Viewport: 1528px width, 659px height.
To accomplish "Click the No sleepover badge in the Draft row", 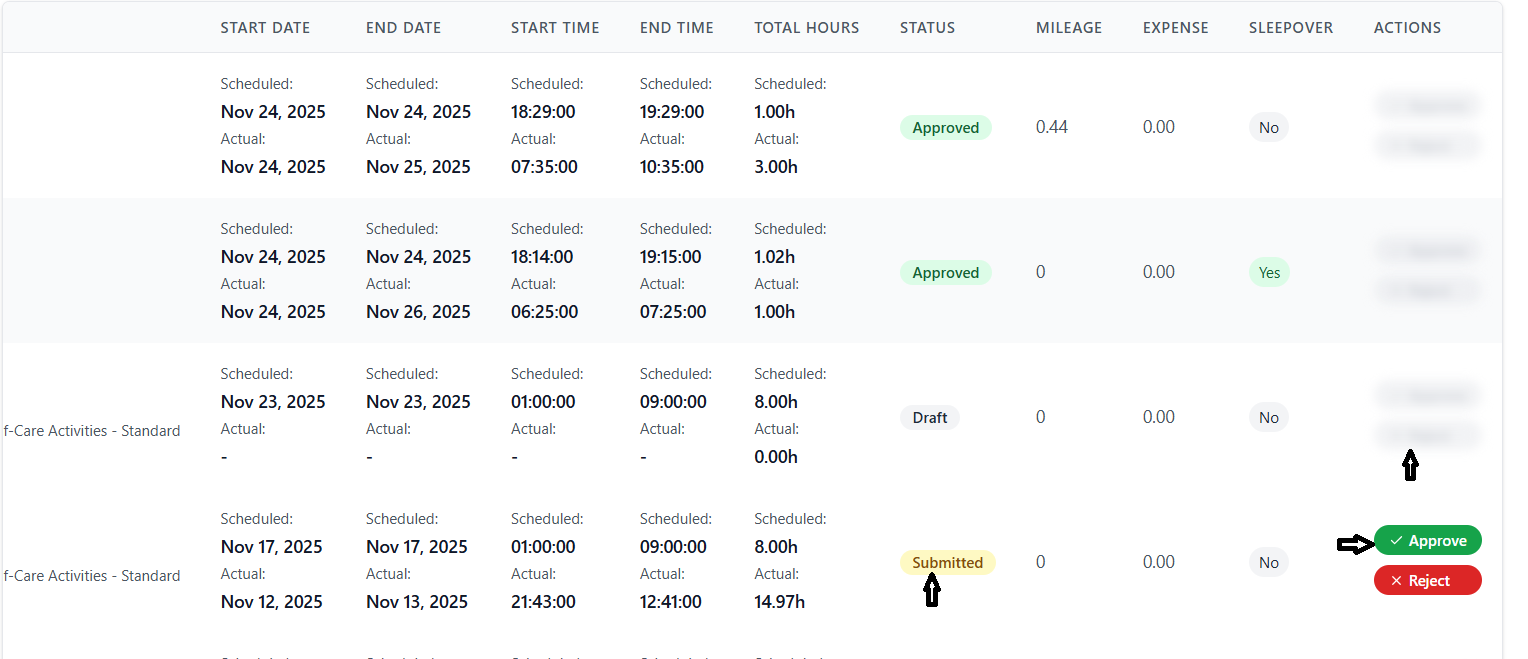I will 1268,417.
